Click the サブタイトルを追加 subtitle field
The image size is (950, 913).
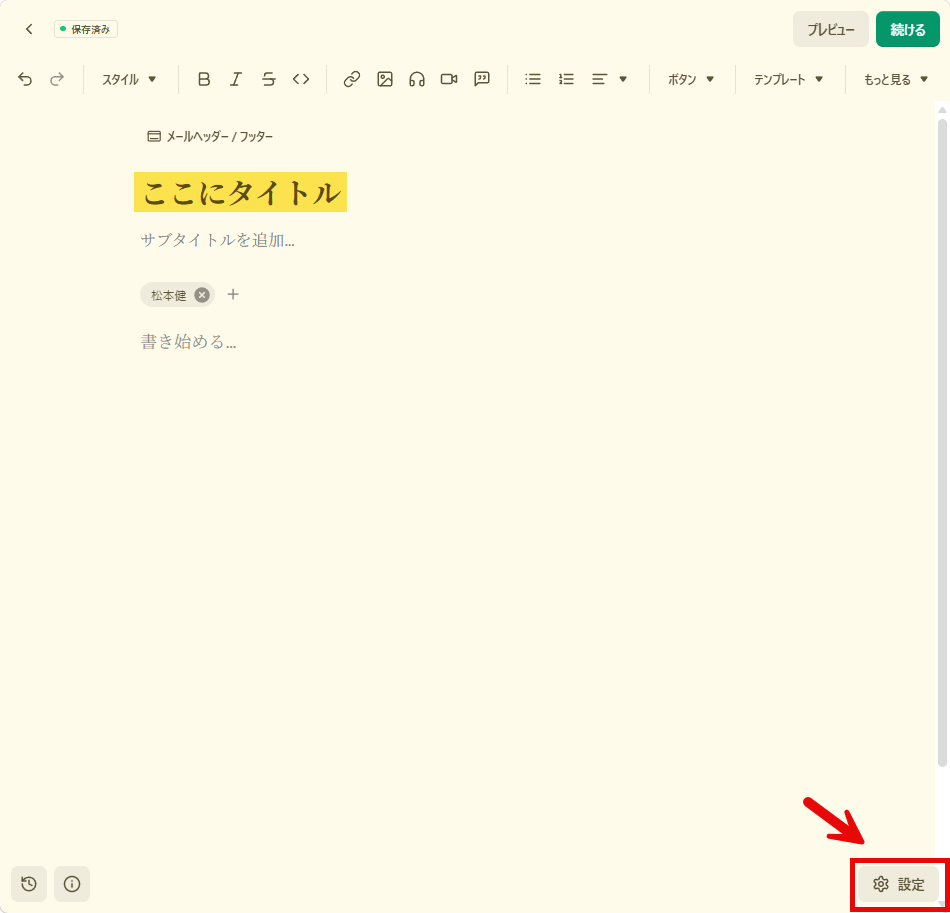218,240
